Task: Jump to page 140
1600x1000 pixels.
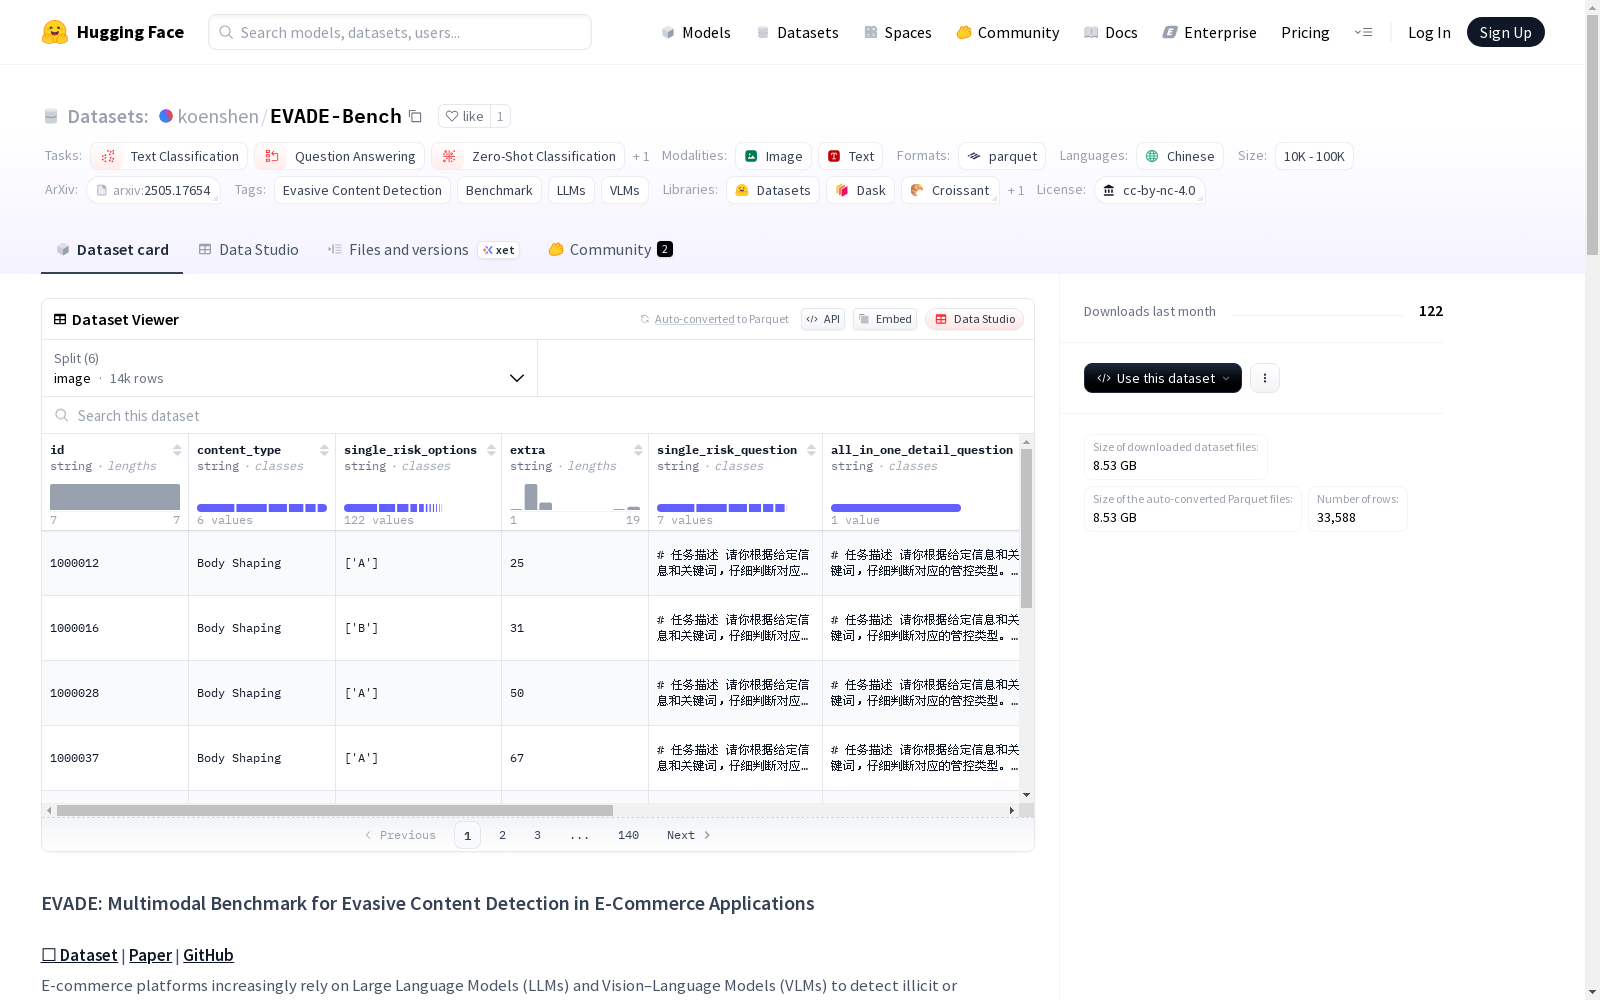Action: [628, 835]
